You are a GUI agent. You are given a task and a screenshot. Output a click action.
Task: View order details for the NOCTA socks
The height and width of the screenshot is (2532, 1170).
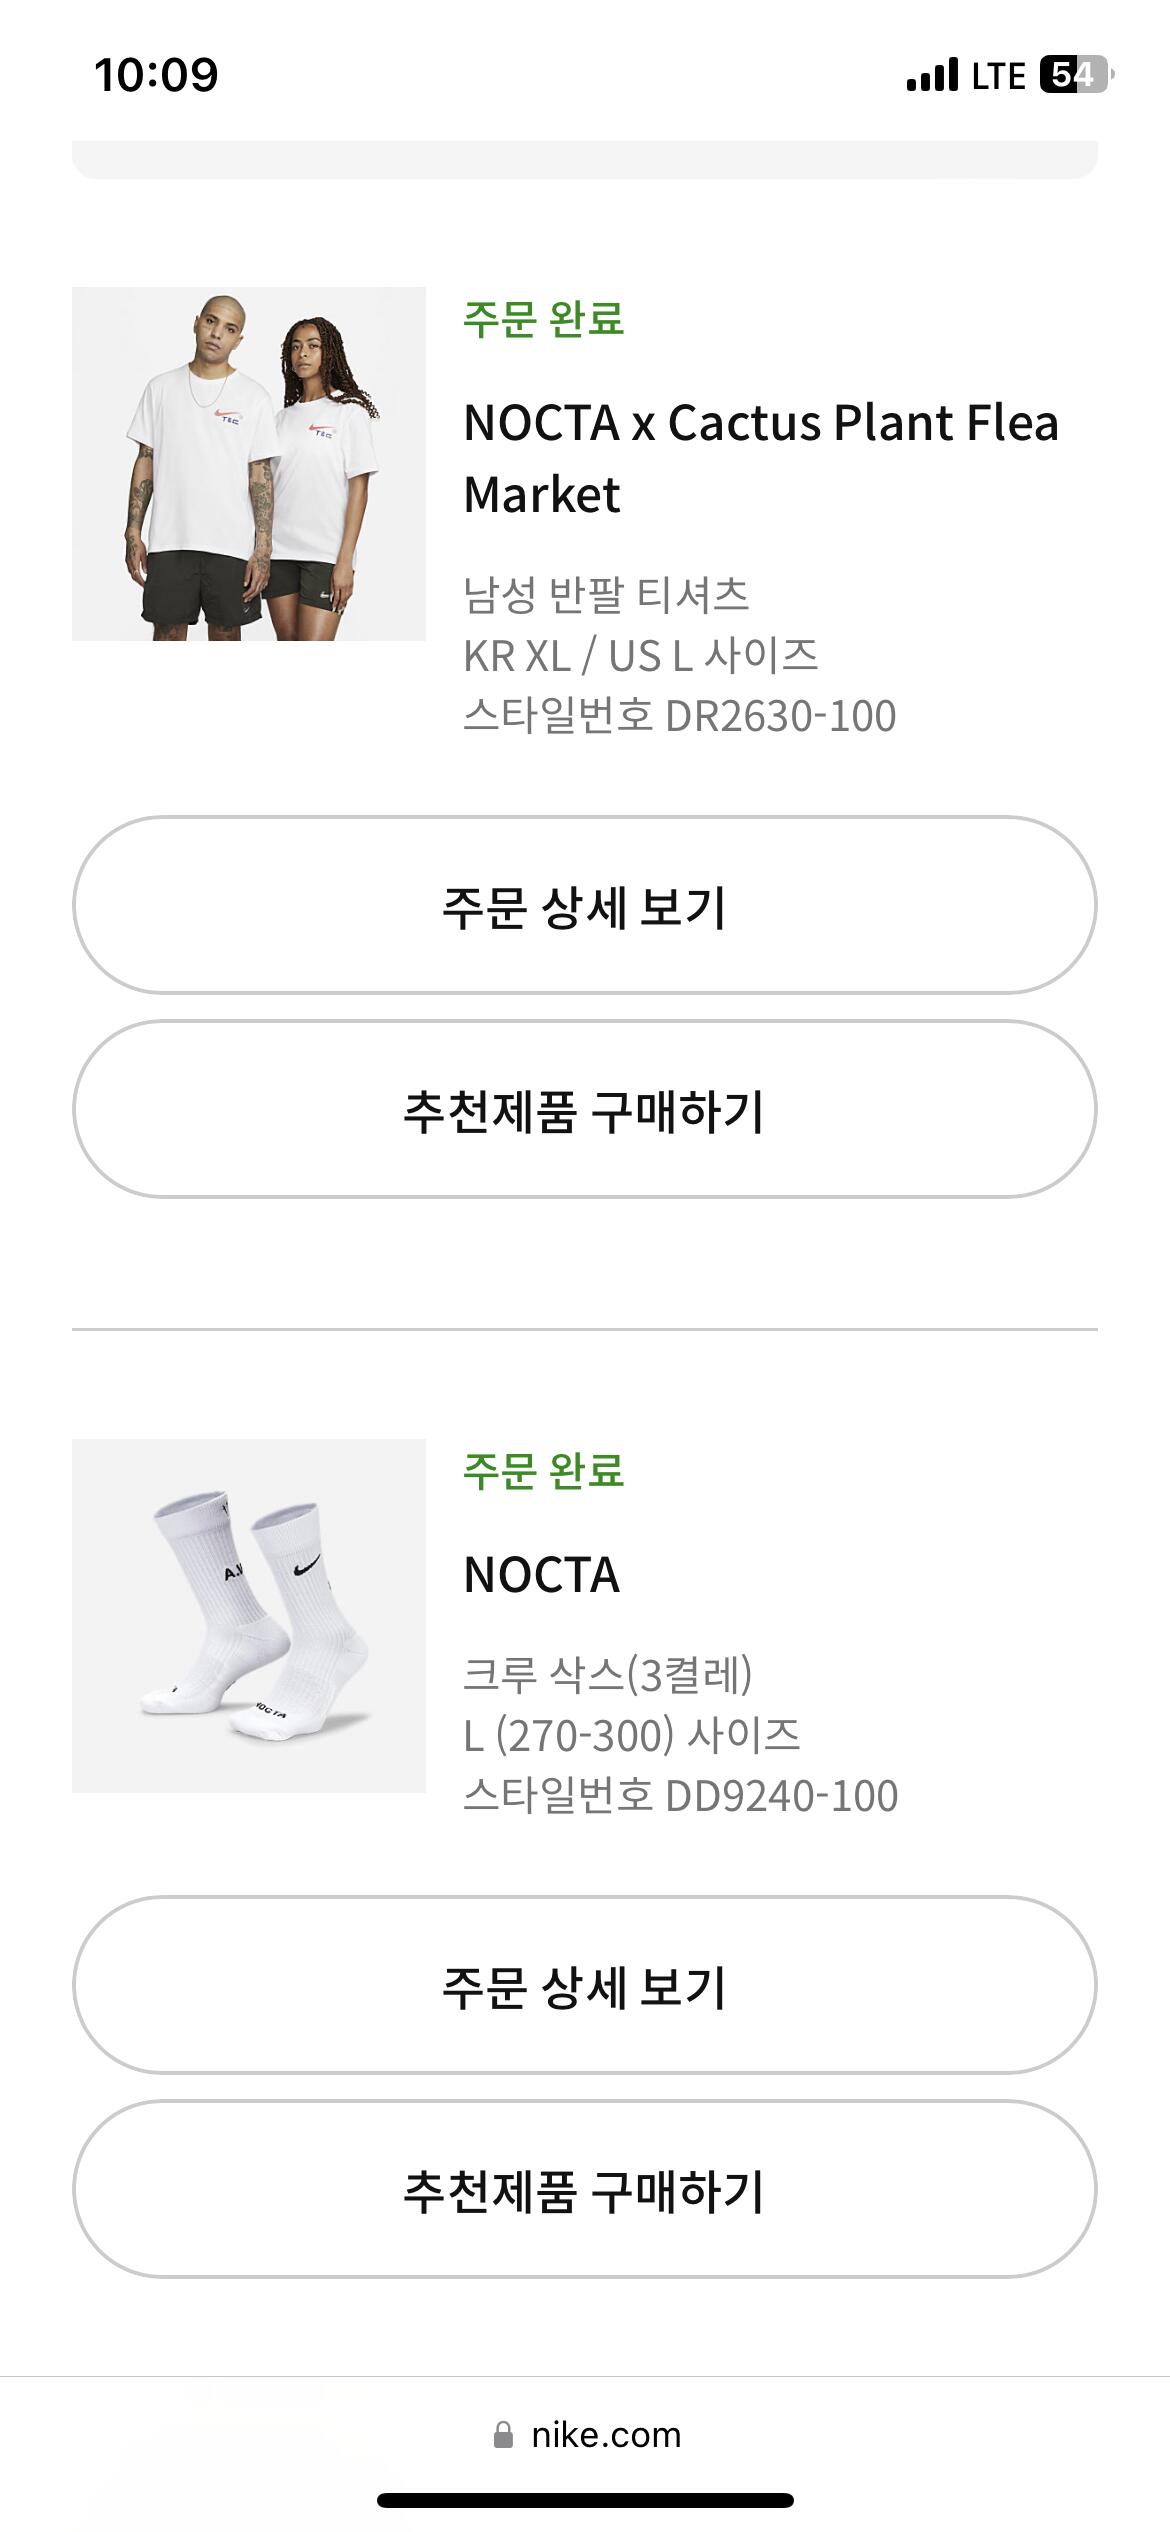tap(585, 1986)
